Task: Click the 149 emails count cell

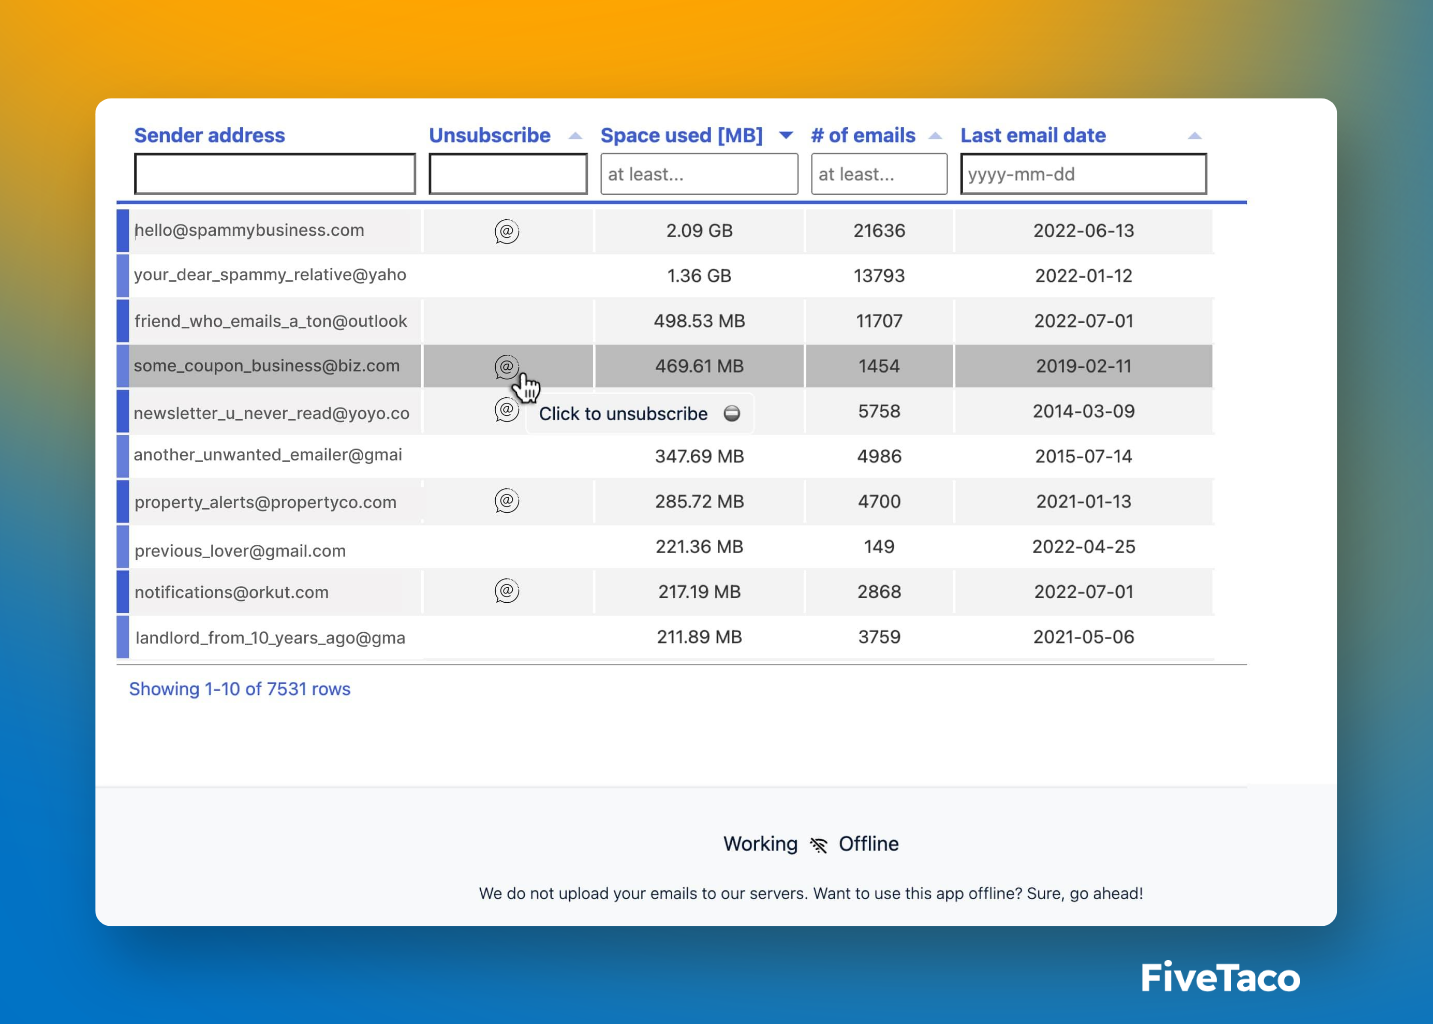Action: click(879, 547)
